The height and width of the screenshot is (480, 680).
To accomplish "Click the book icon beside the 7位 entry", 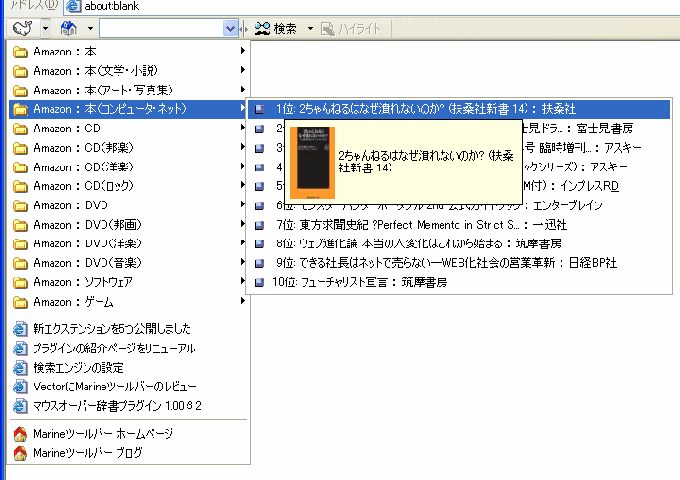I will pyautogui.click(x=259, y=225).
